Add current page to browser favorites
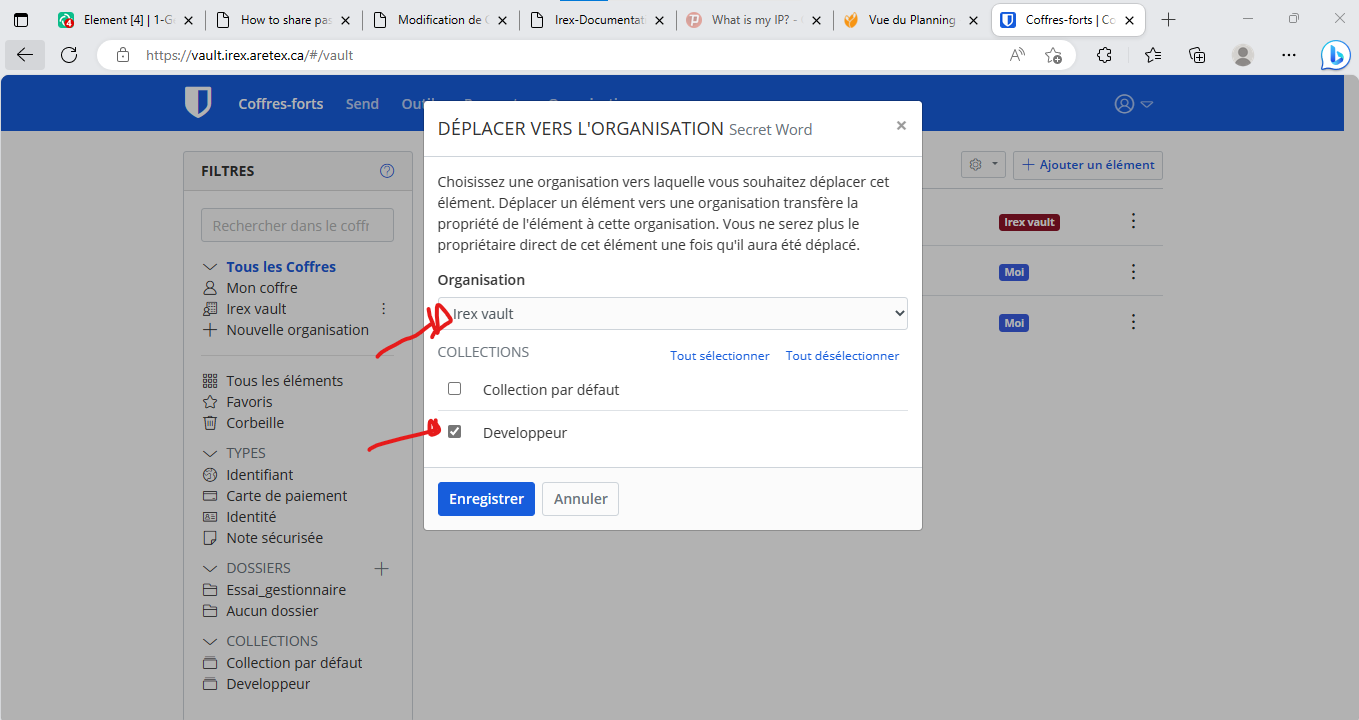1359x720 pixels. 1053,55
